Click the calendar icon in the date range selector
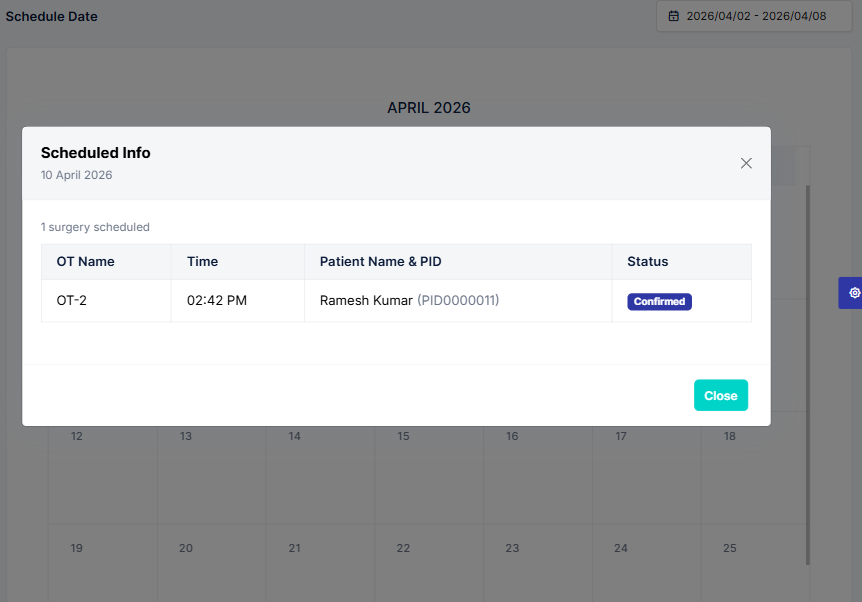The width and height of the screenshot is (862, 602). pos(673,16)
